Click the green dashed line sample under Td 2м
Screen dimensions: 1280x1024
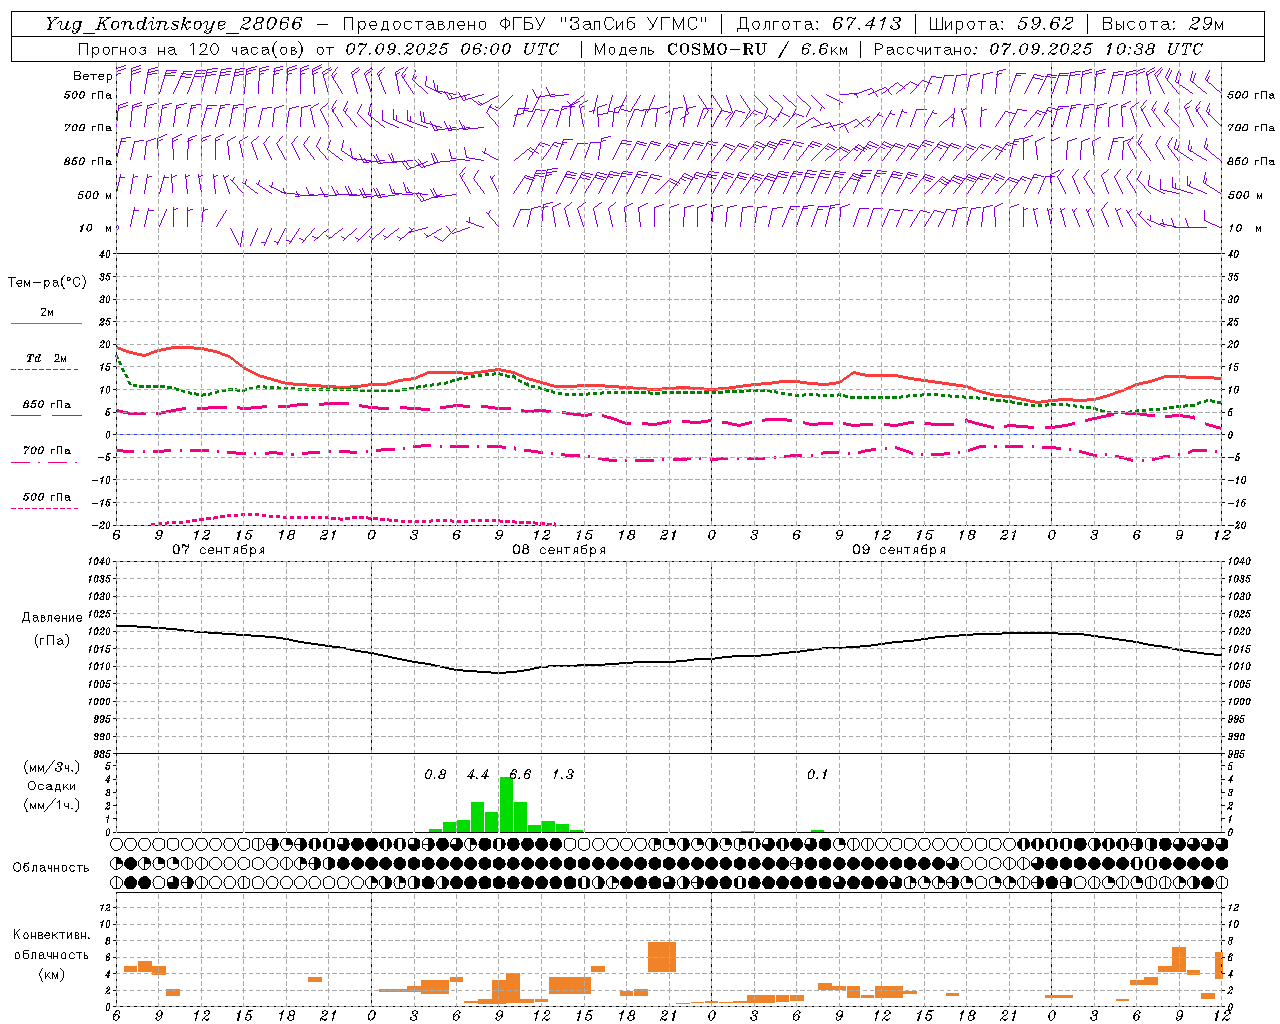point(44,369)
